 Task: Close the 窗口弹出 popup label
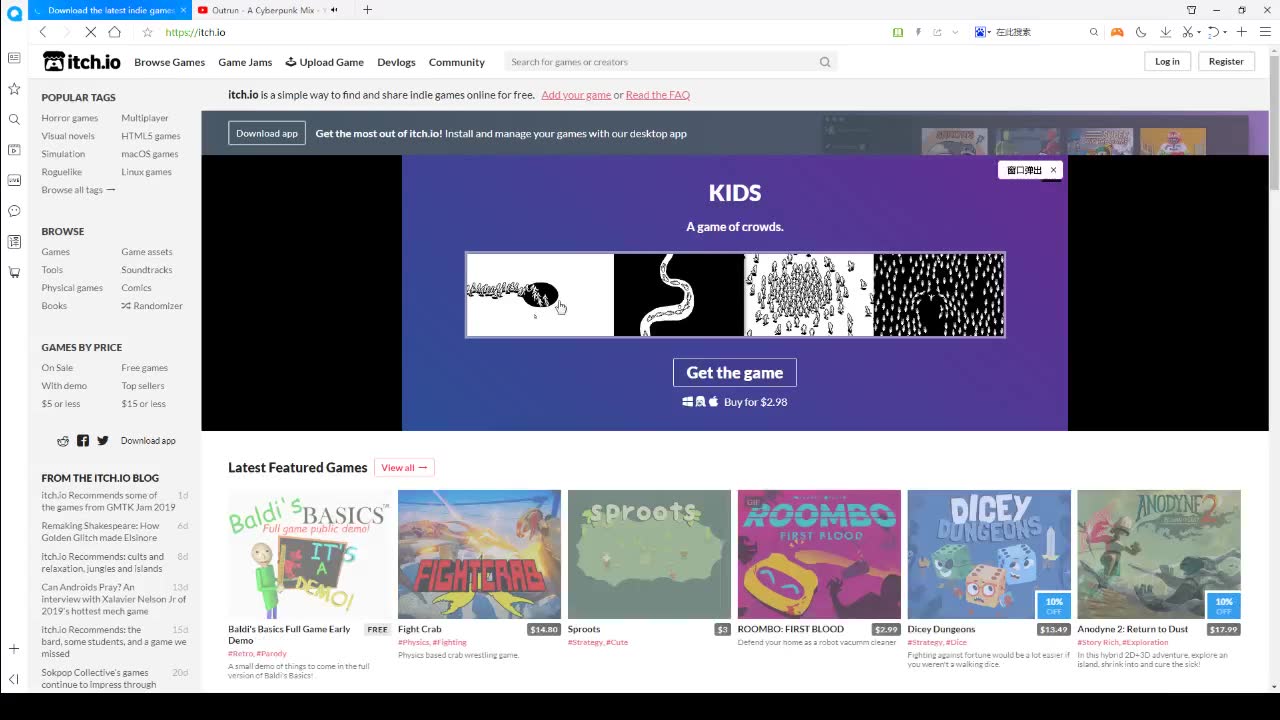[1053, 170]
